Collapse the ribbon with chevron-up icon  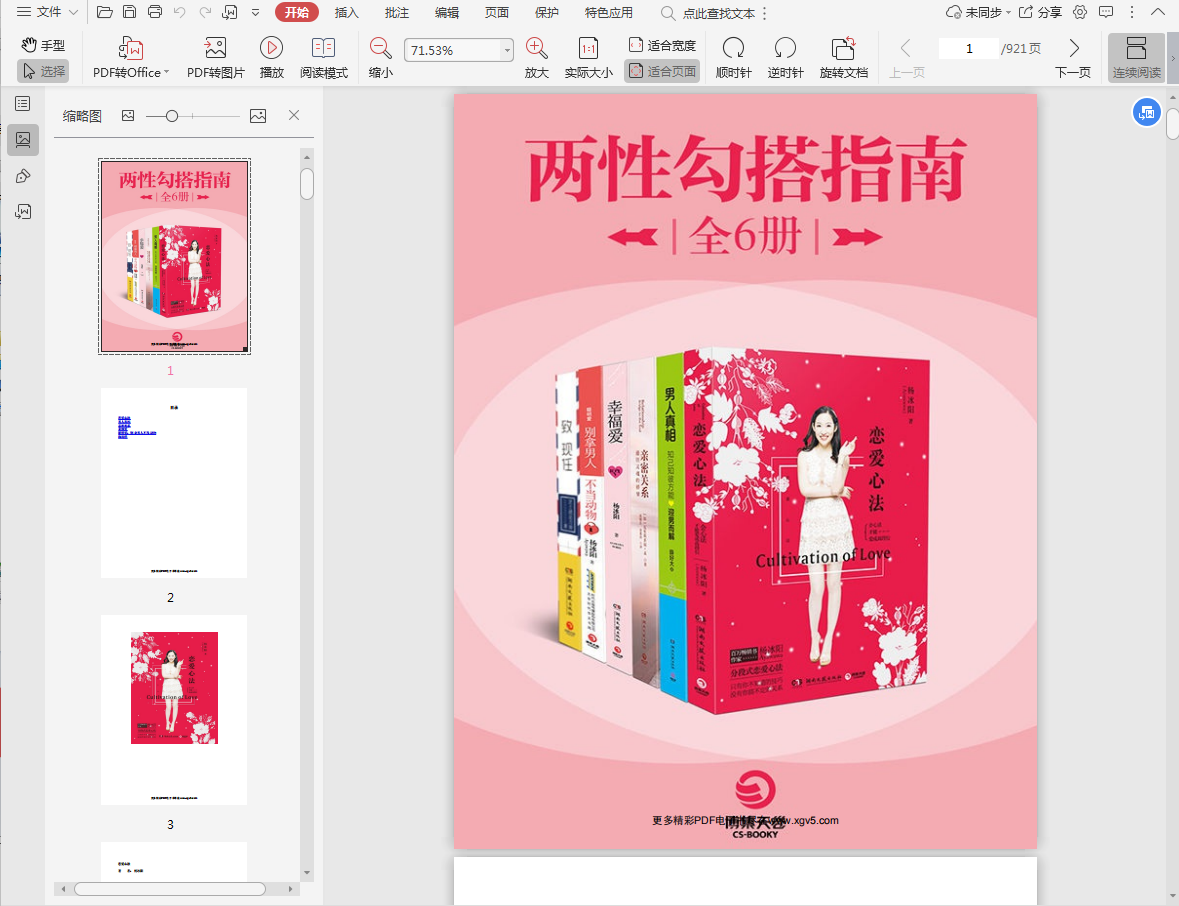point(1158,12)
